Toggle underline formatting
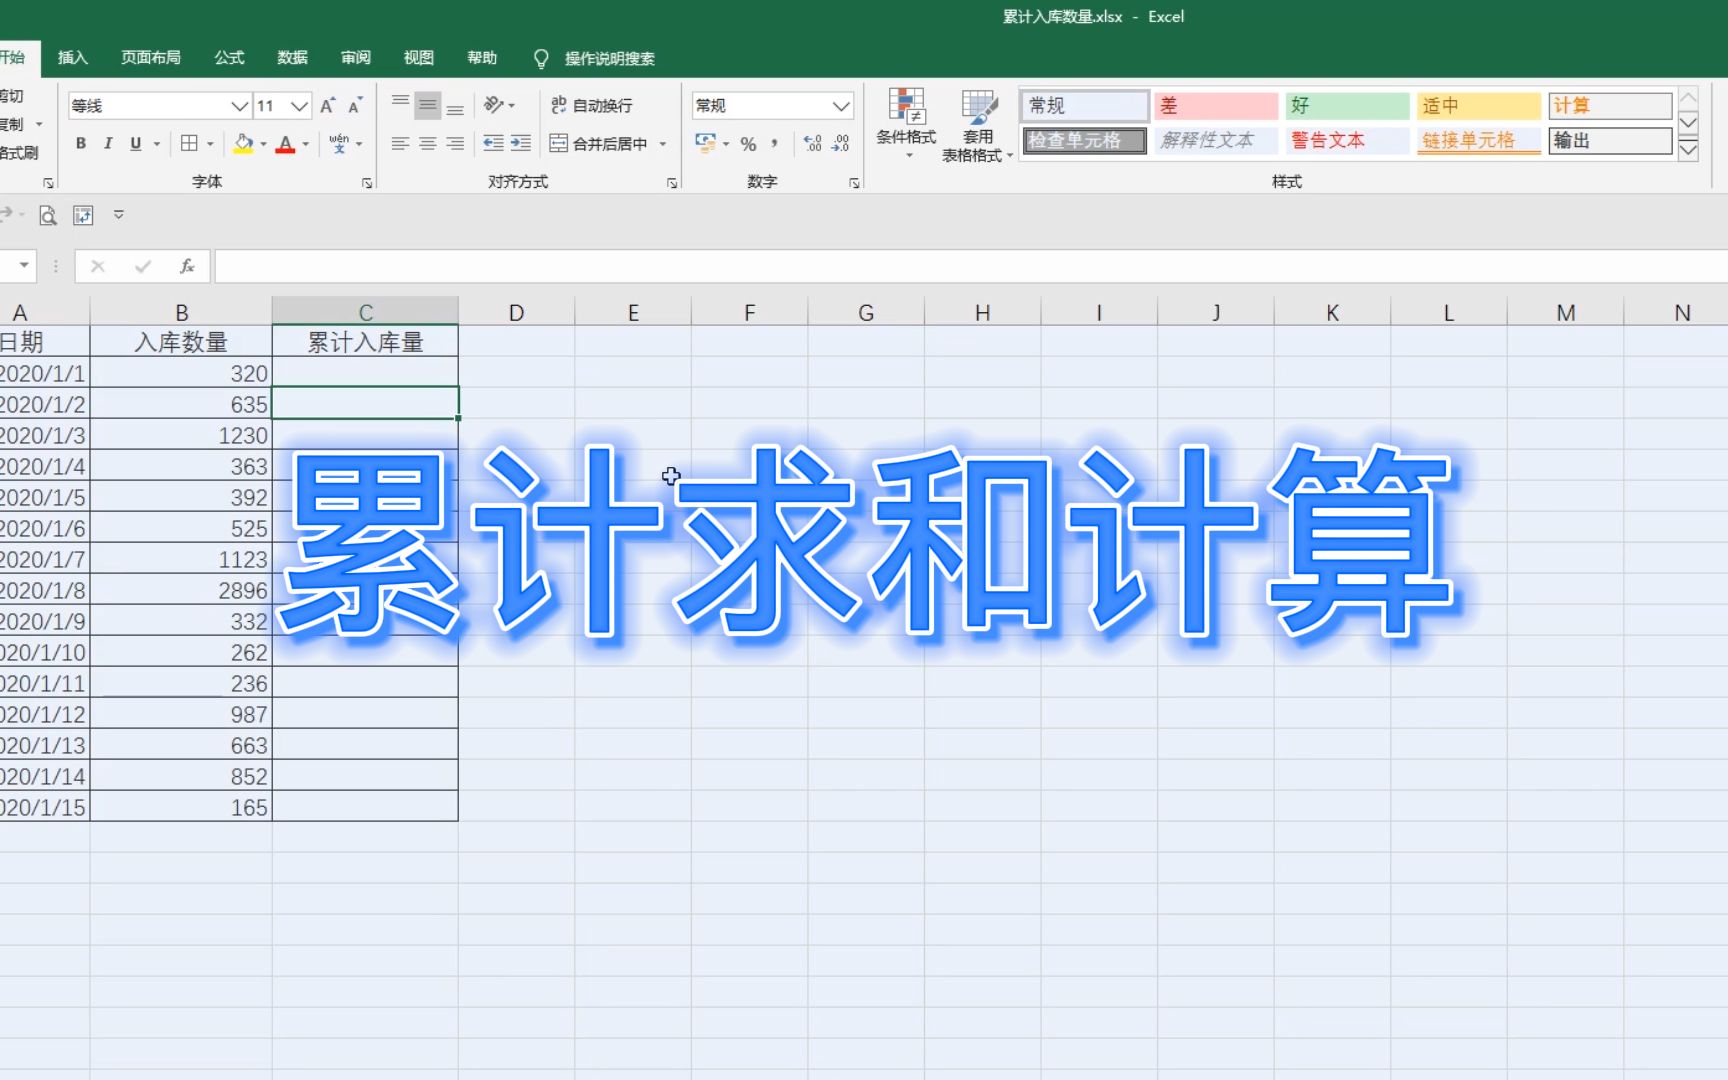The image size is (1728, 1080). pos(136,144)
